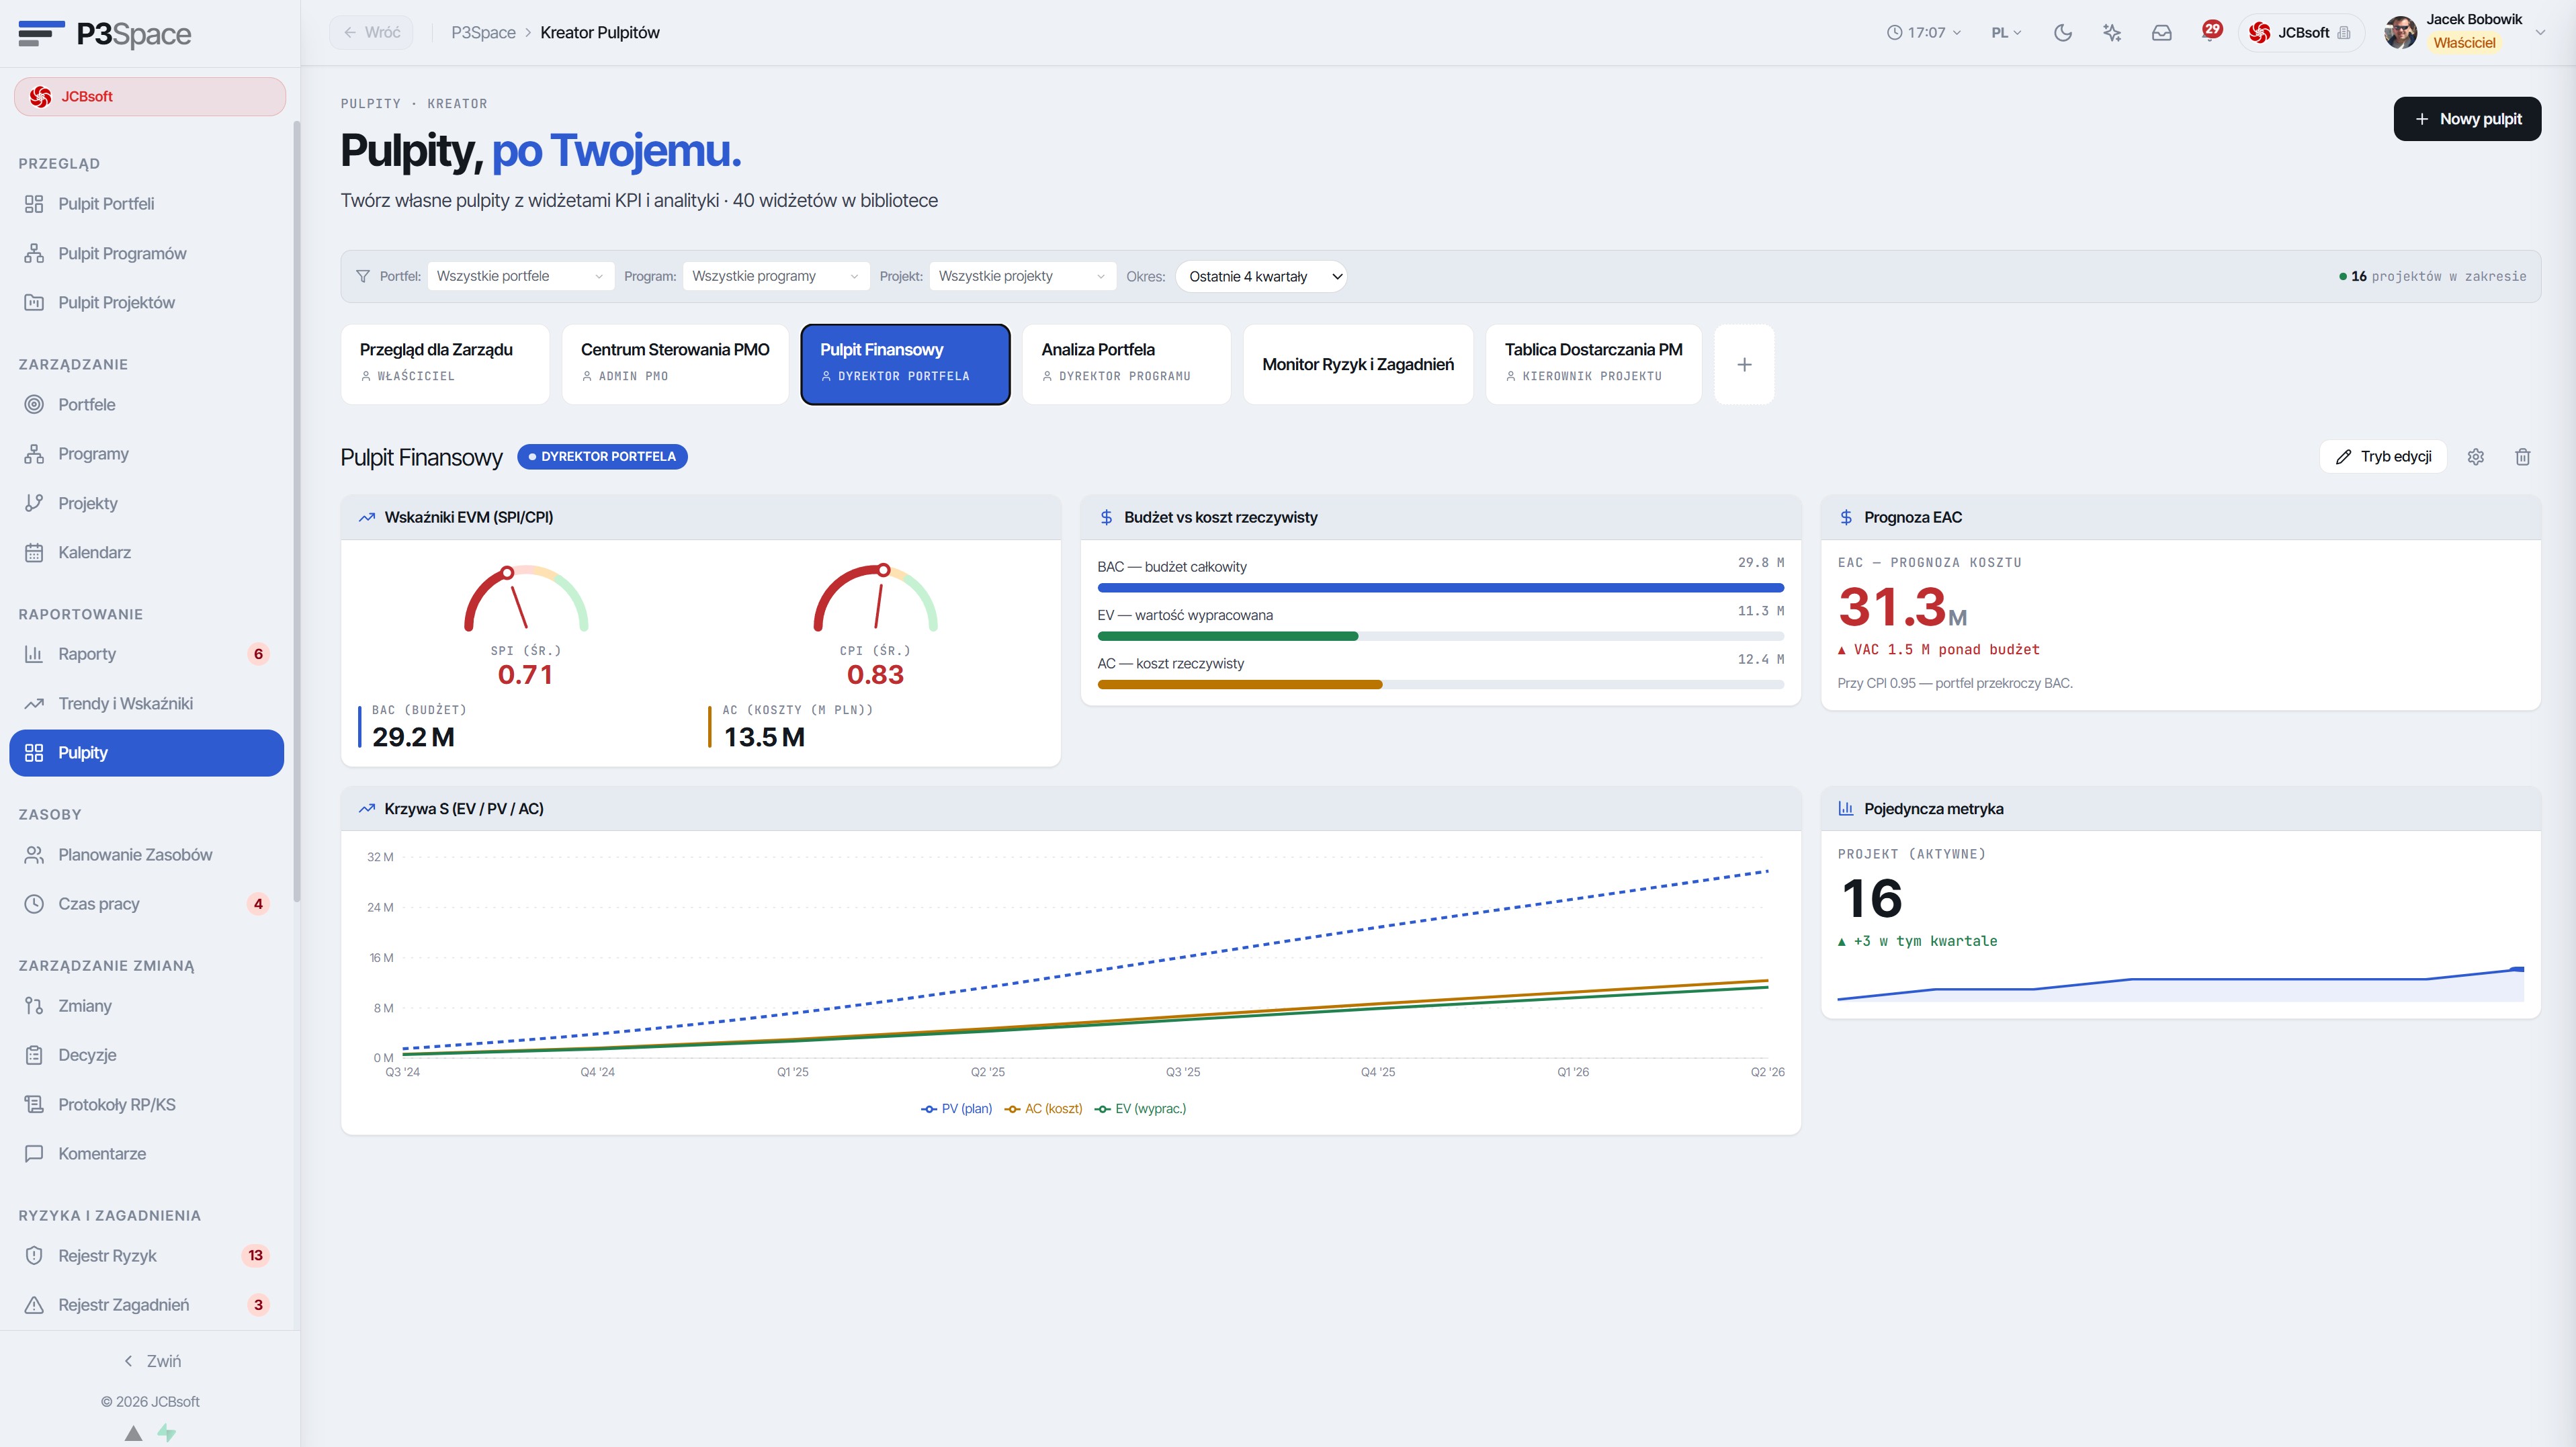Enable Tryb edycji mode
This screenshot has width=2576, height=1447.
click(2383, 457)
